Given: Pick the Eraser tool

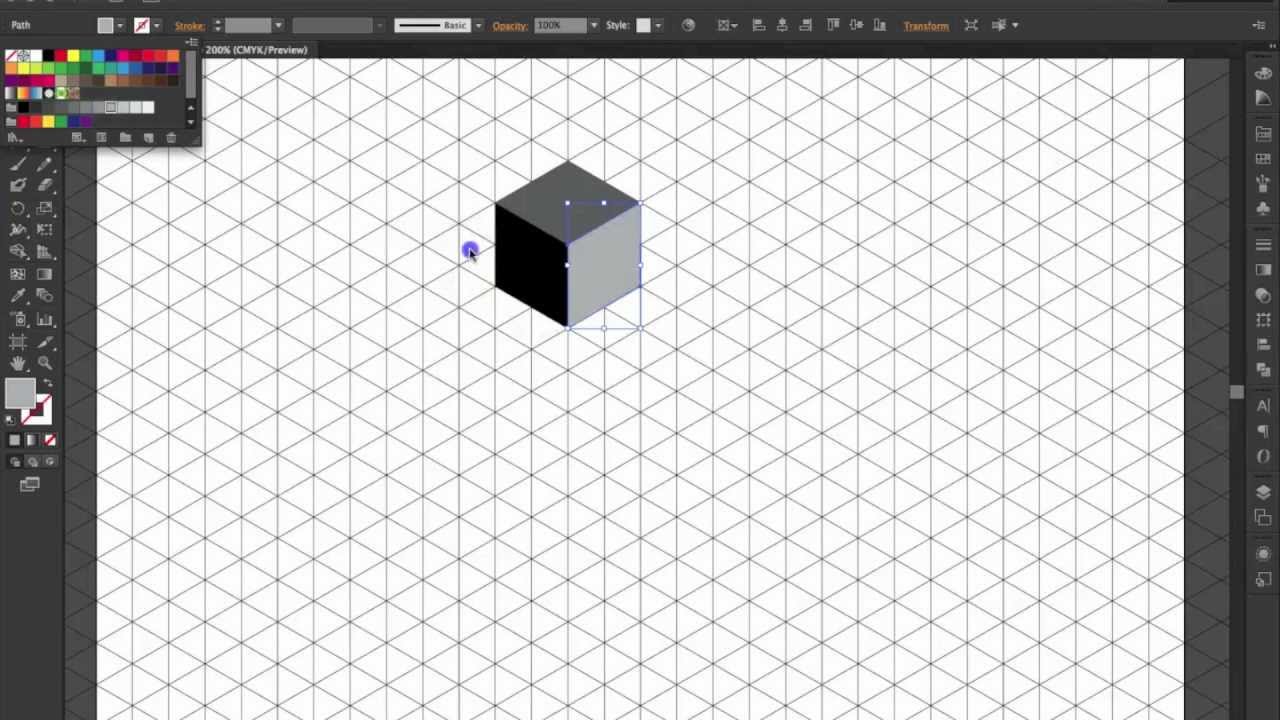Looking at the screenshot, I should pos(45,185).
